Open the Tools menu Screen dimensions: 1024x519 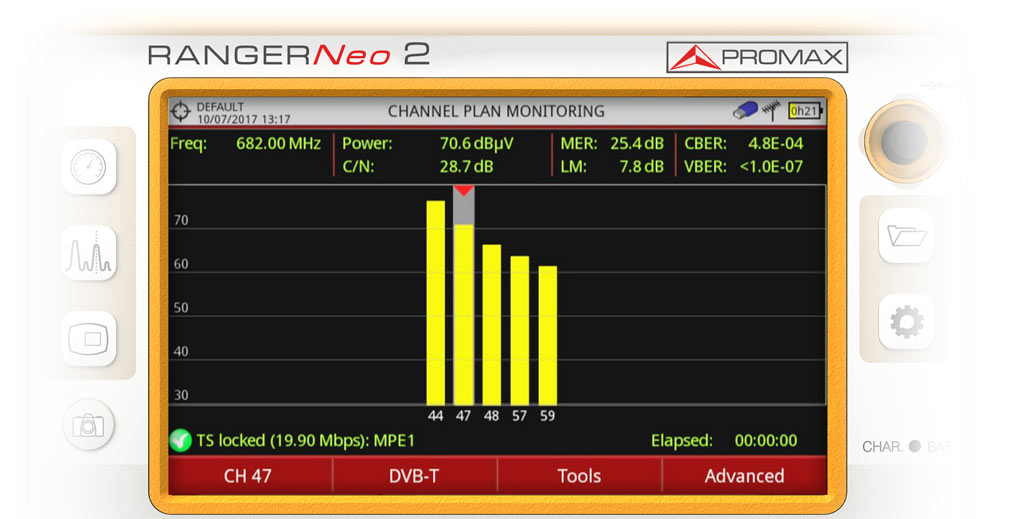[579, 476]
